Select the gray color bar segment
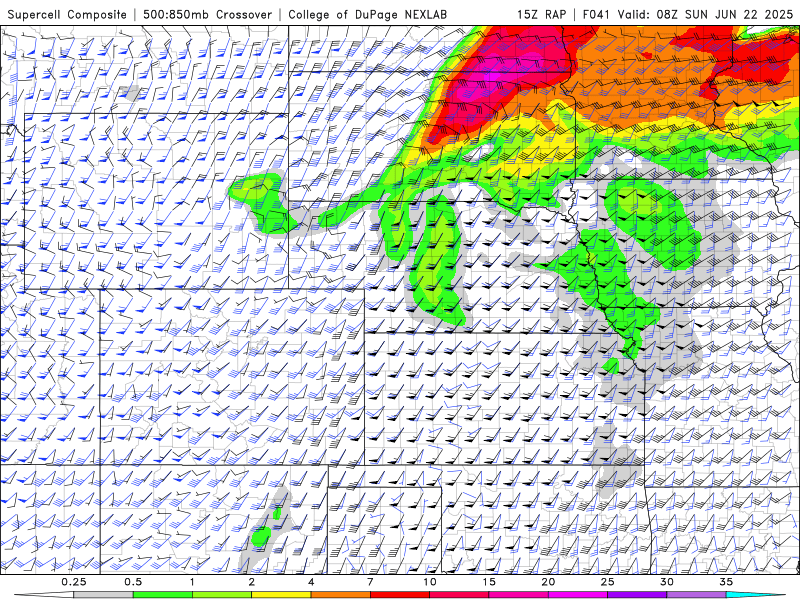The width and height of the screenshot is (800, 600). pyautogui.click(x=104, y=595)
